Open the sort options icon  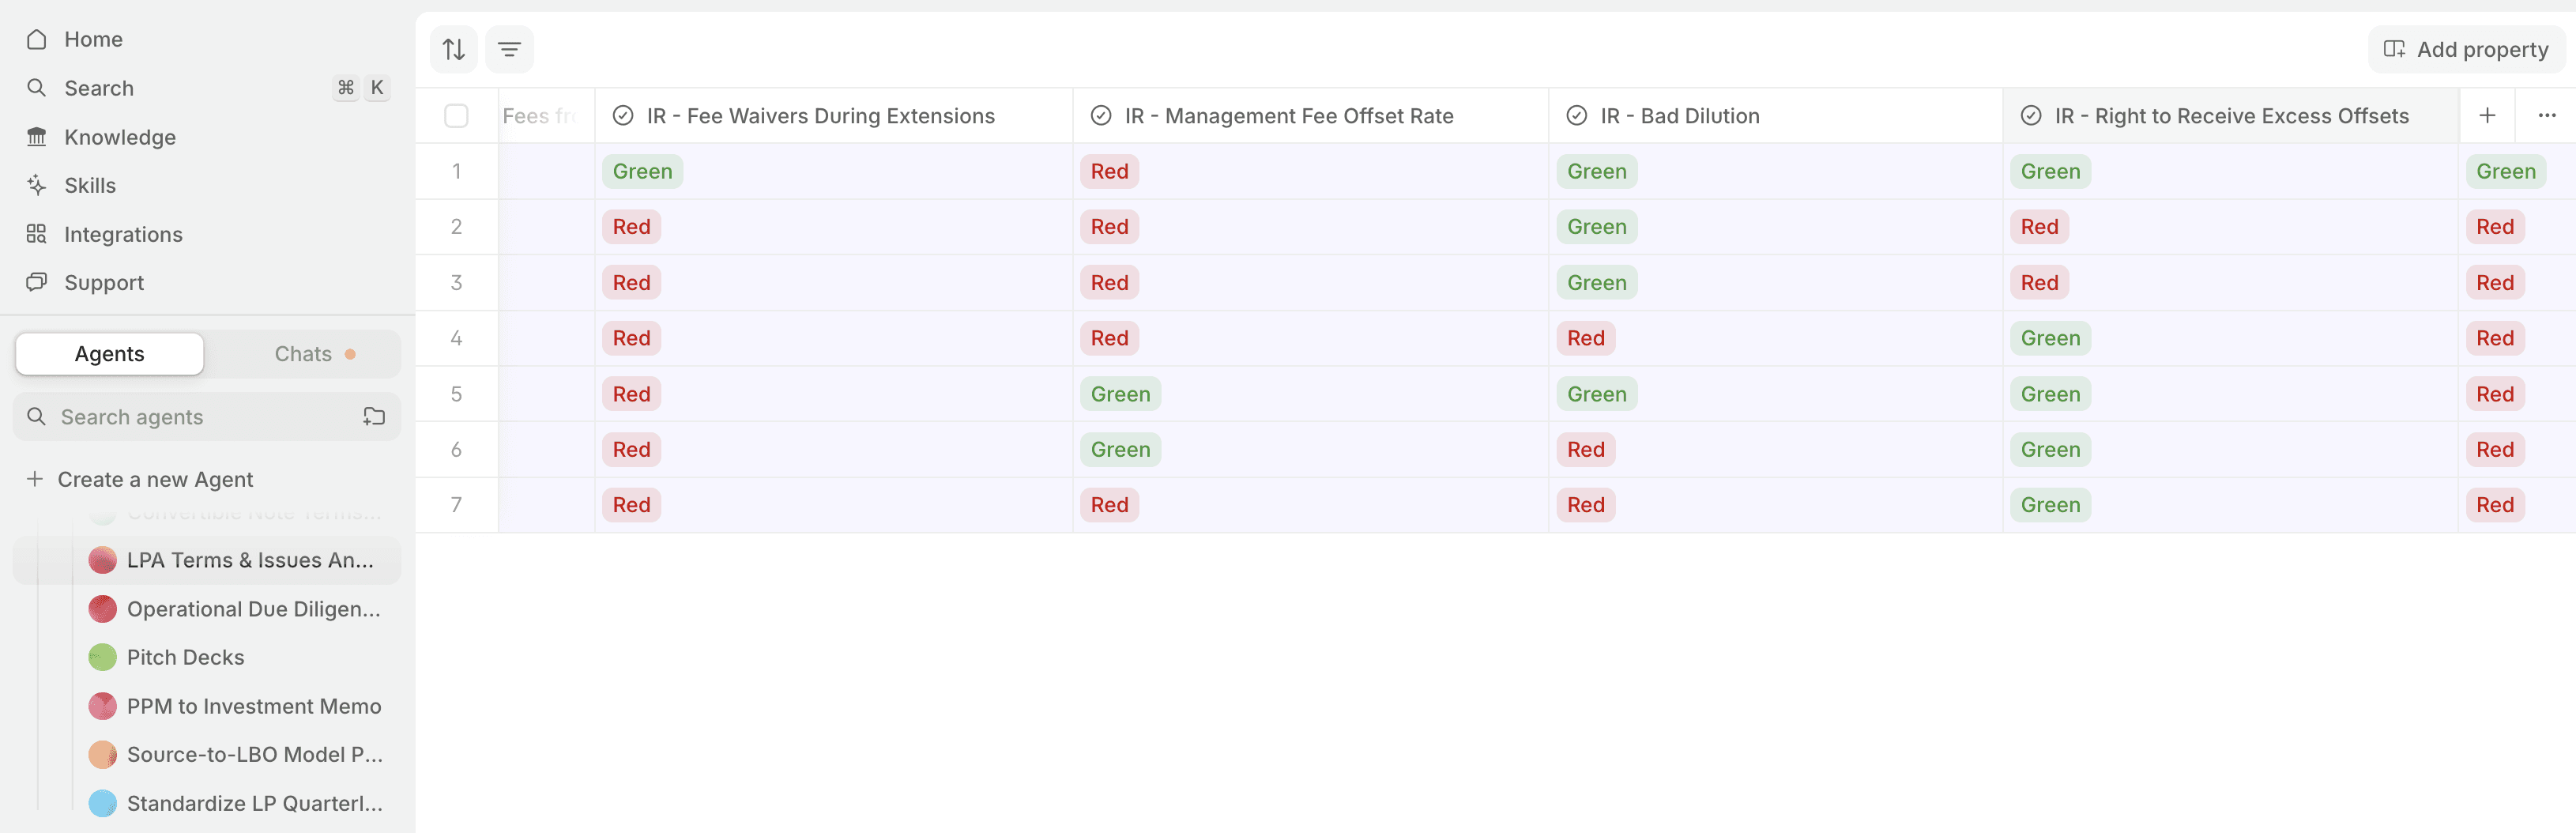[x=453, y=48]
